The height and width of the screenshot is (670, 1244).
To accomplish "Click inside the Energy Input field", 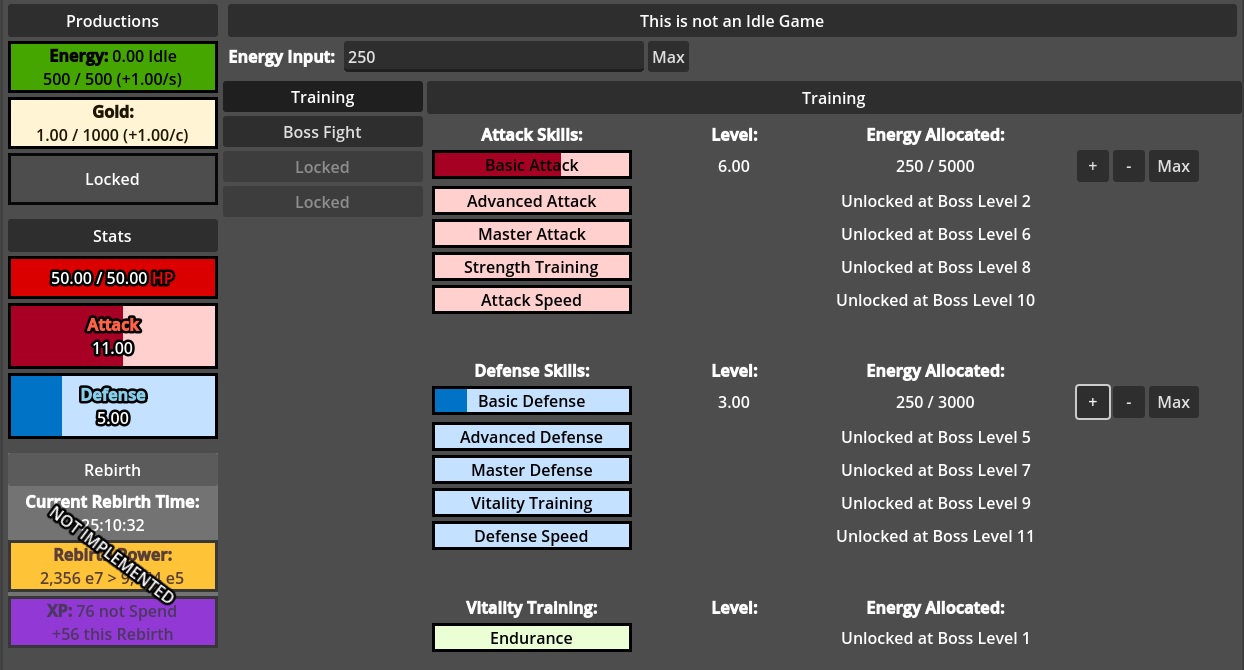I will 493,56.
